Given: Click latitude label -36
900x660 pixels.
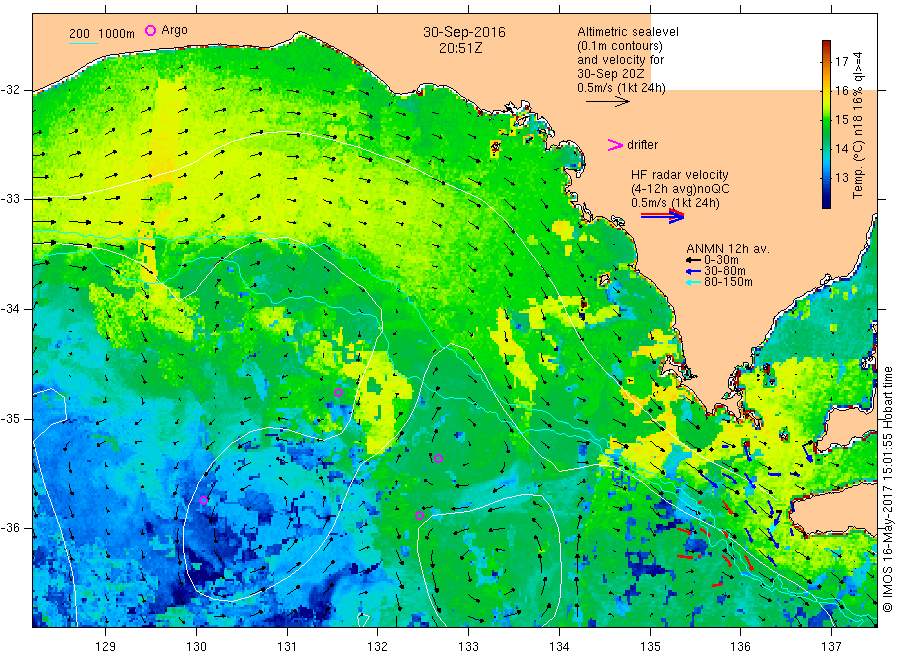Looking at the screenshot, I should click(x=10, y=528).
